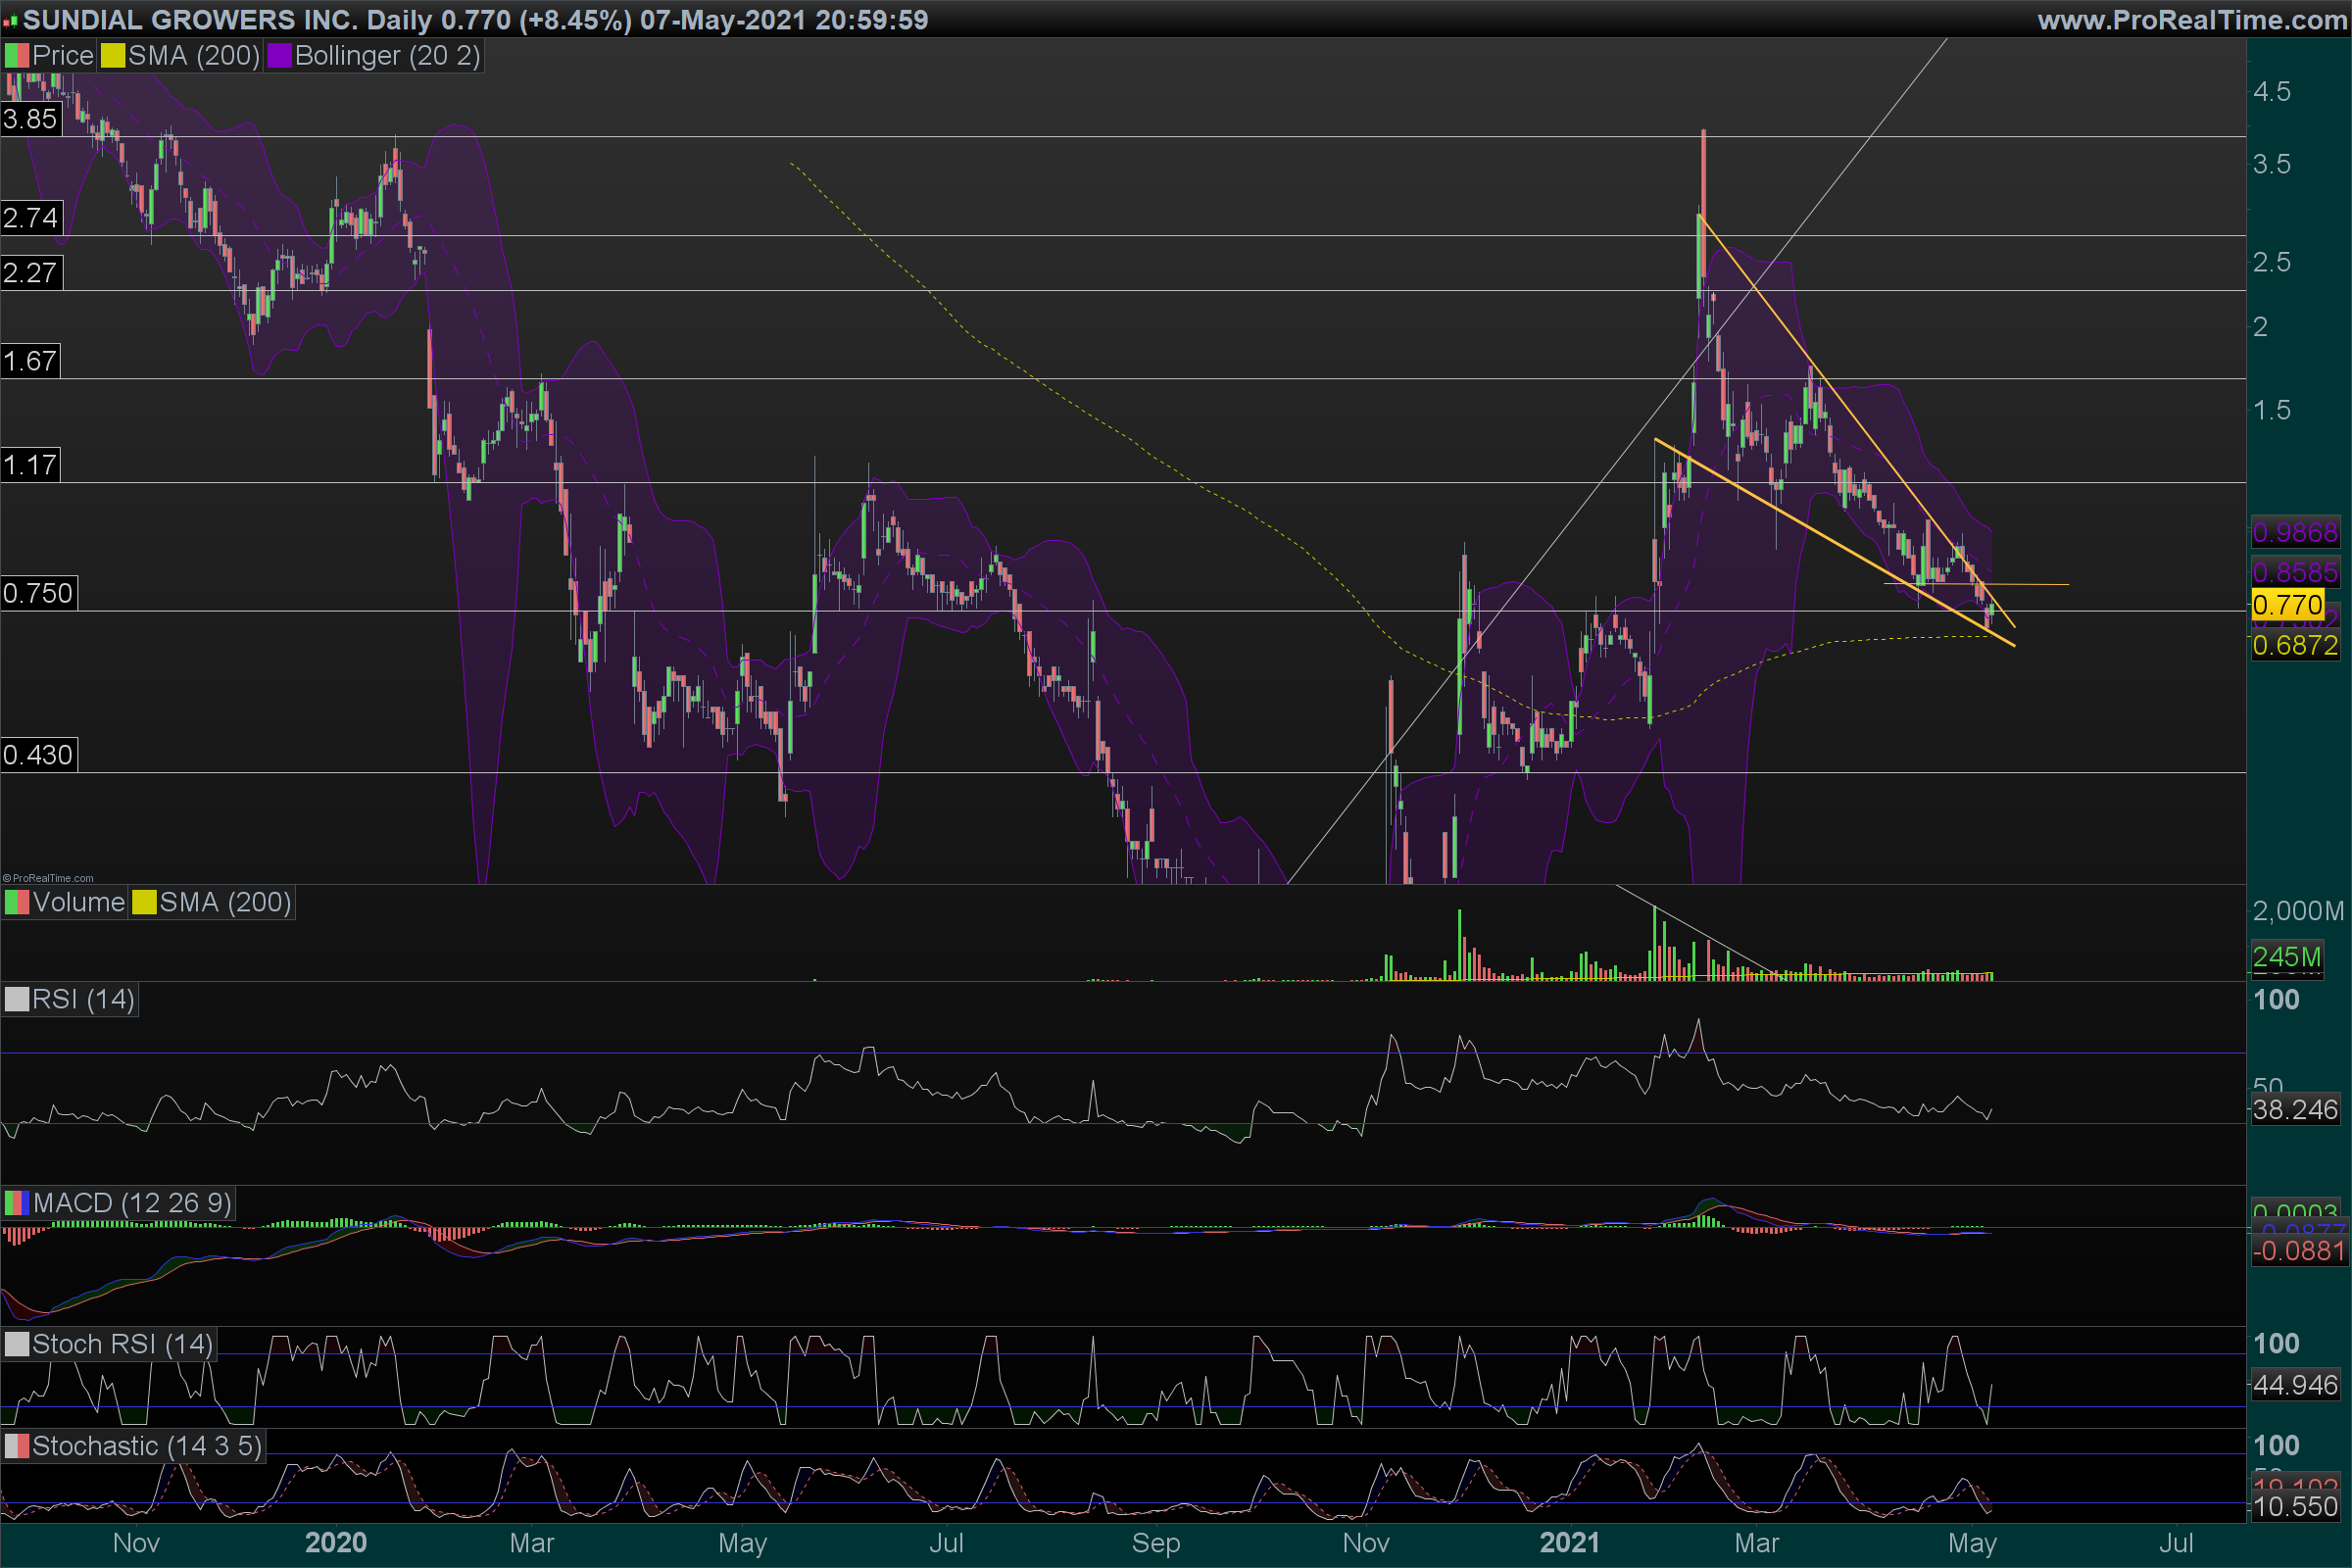2352x1568 pixels.
Task: Click the purple Bollinger (20 2) swatch
Action: (x=279, y=56)
